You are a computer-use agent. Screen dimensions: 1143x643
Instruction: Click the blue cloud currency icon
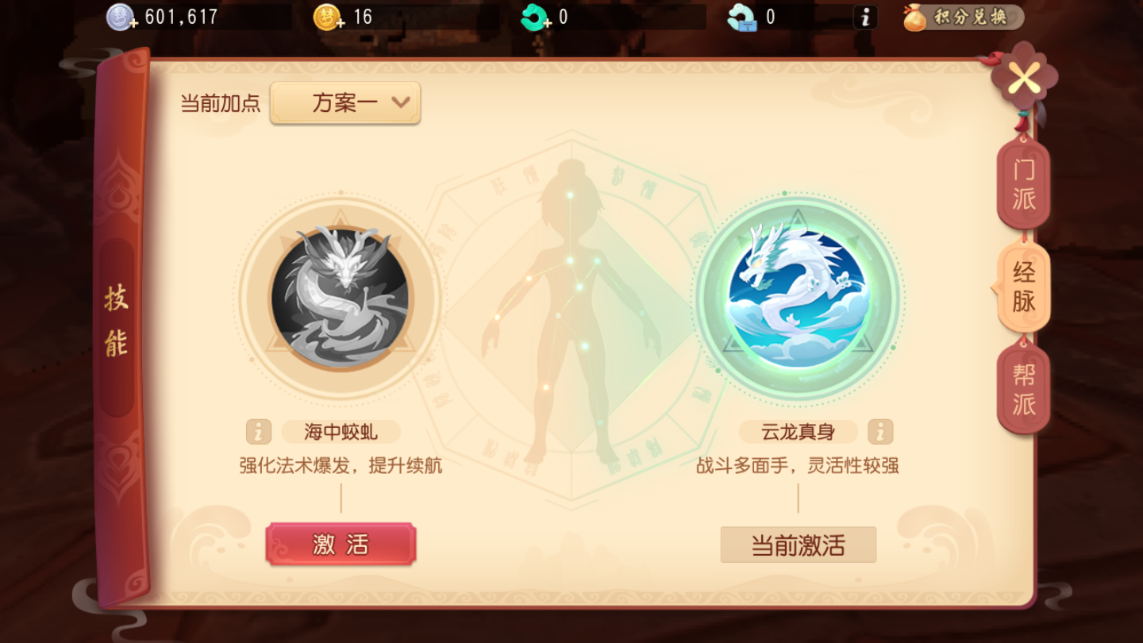click(742, 17)
